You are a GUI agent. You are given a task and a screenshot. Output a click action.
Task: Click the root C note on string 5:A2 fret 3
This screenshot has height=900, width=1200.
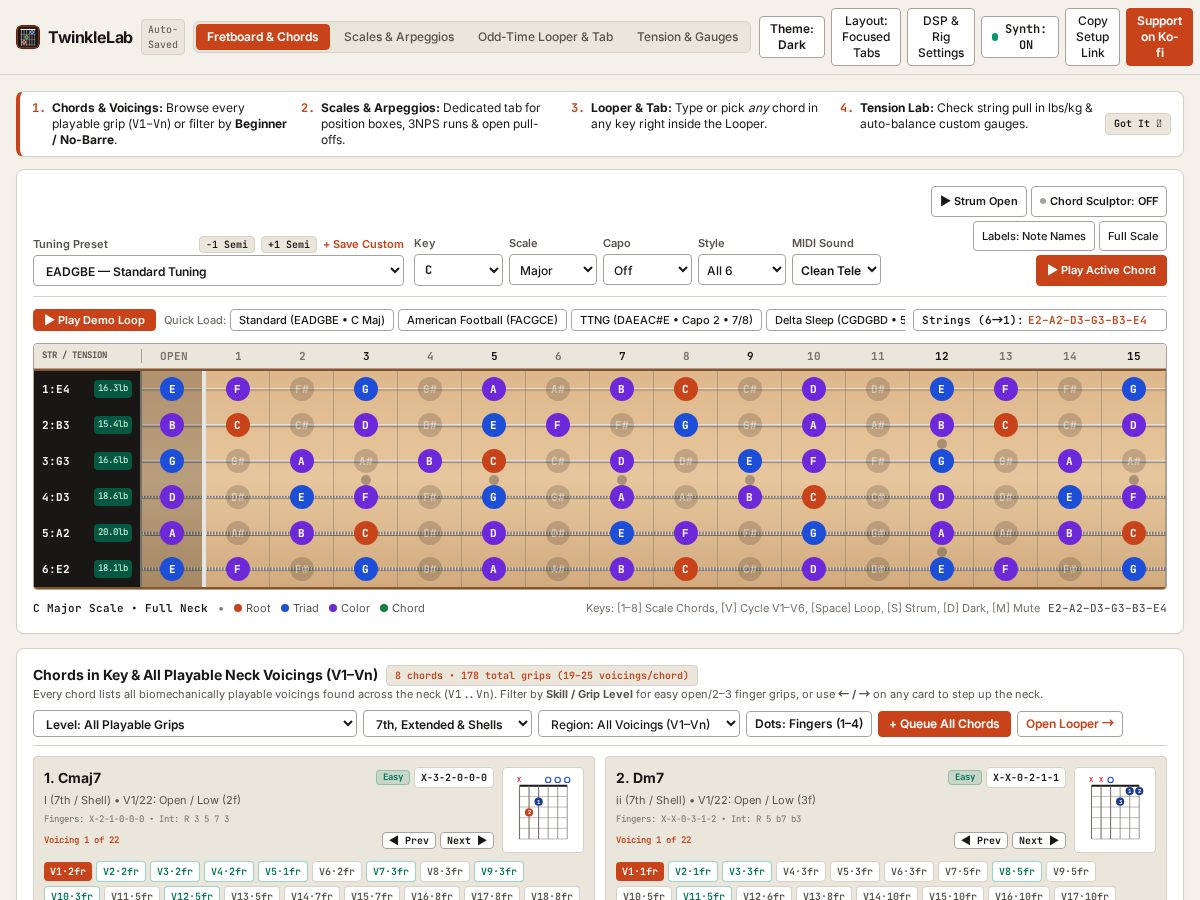pos(366,533)
